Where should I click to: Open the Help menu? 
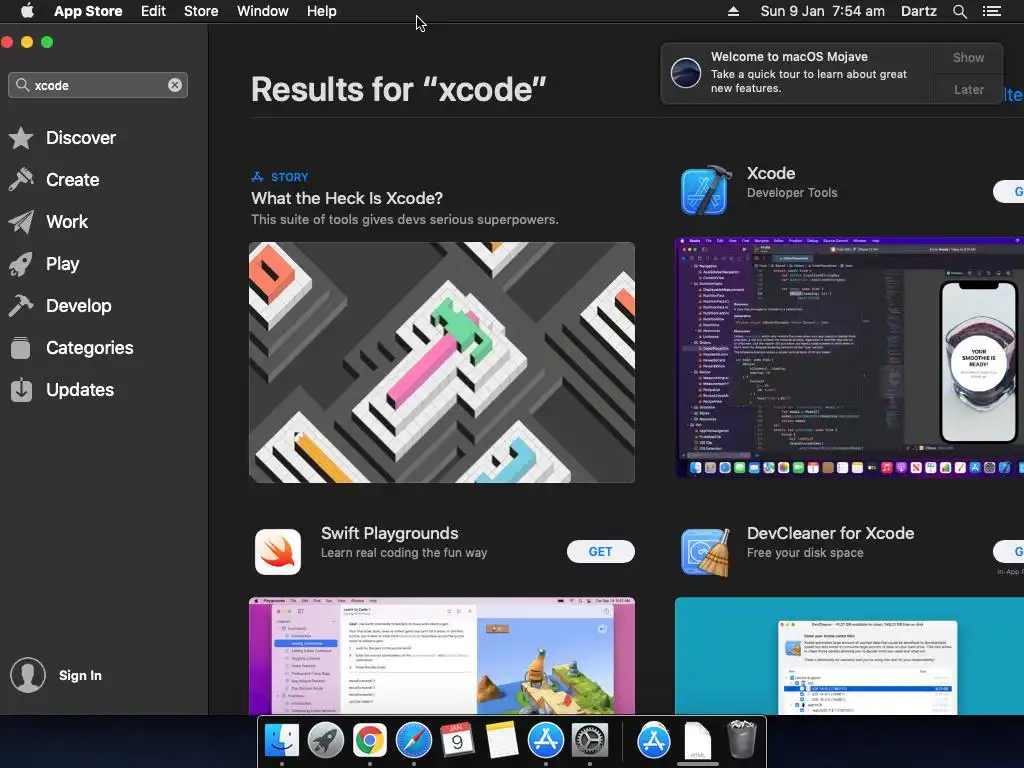[x=321, y=11]
